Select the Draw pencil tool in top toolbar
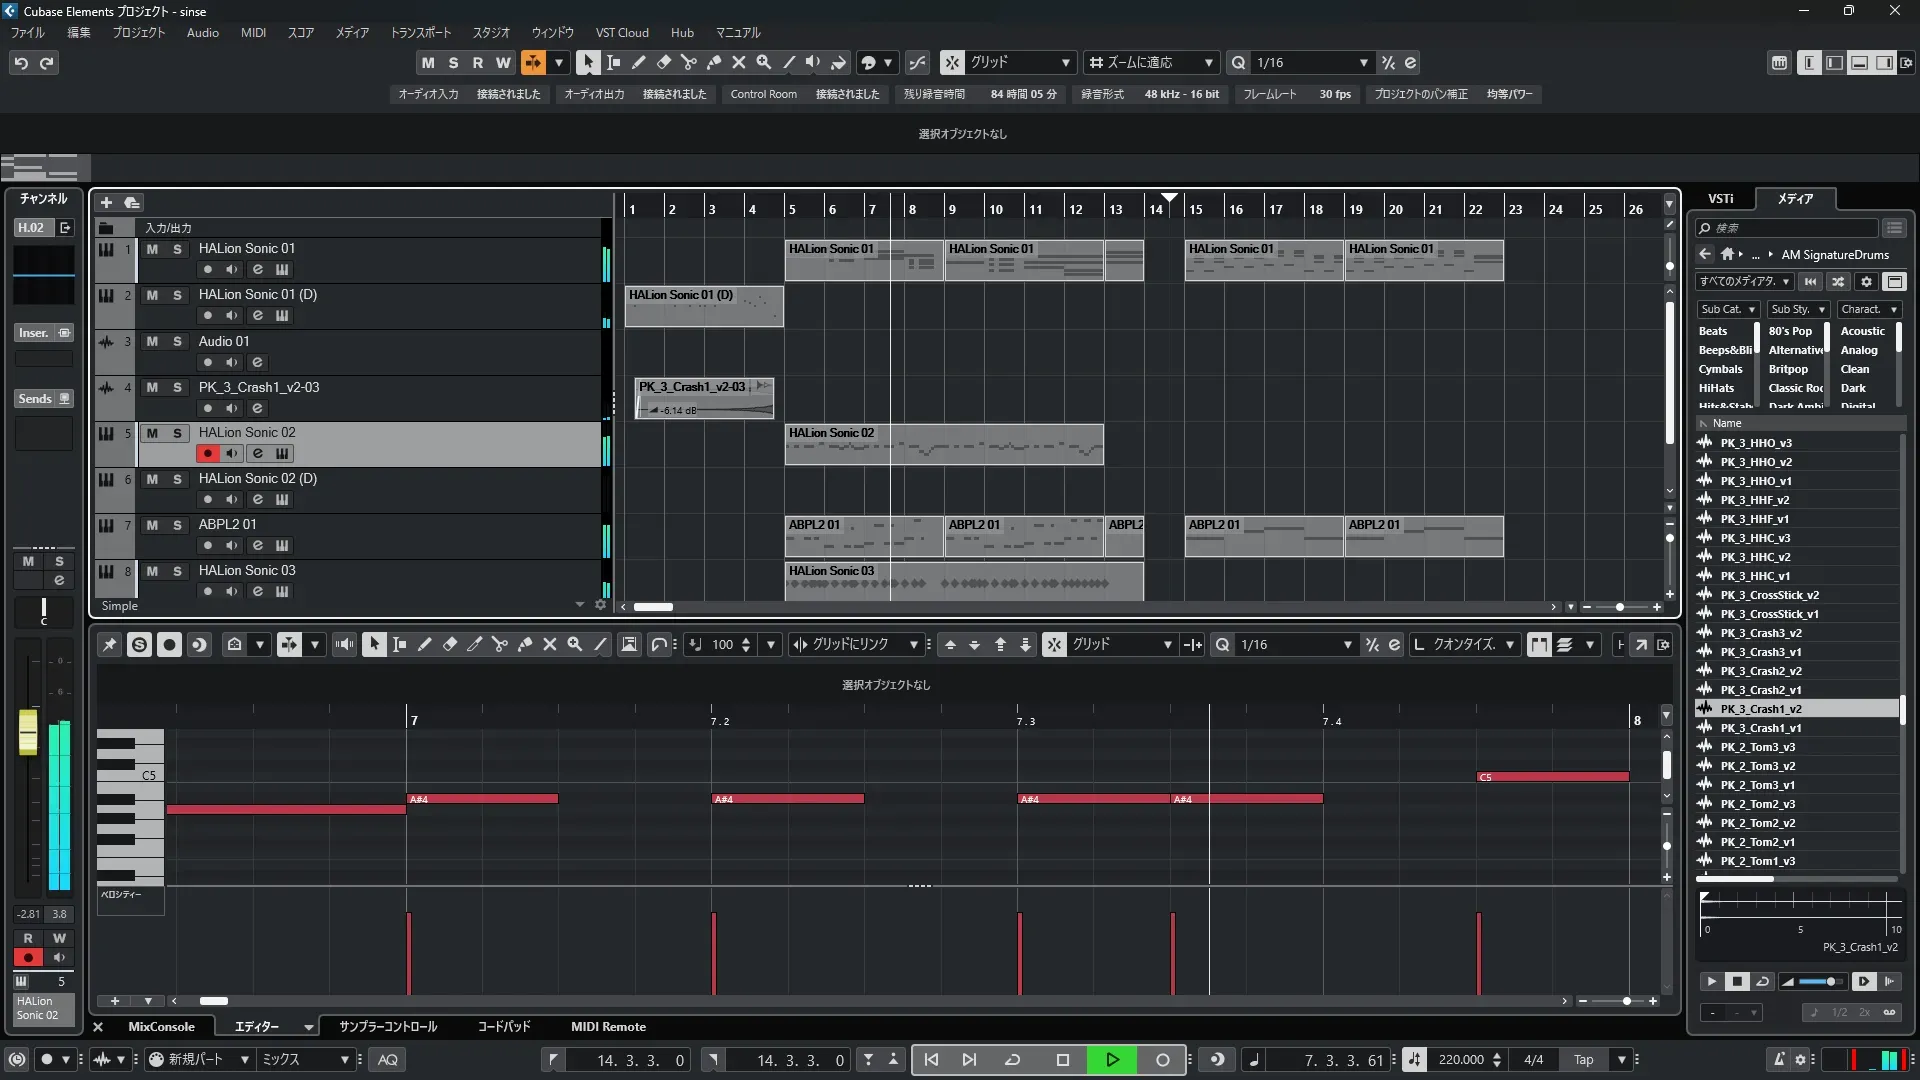Image resolution: width=1920 pixels, height=1080 pixels. coord(638,62)
